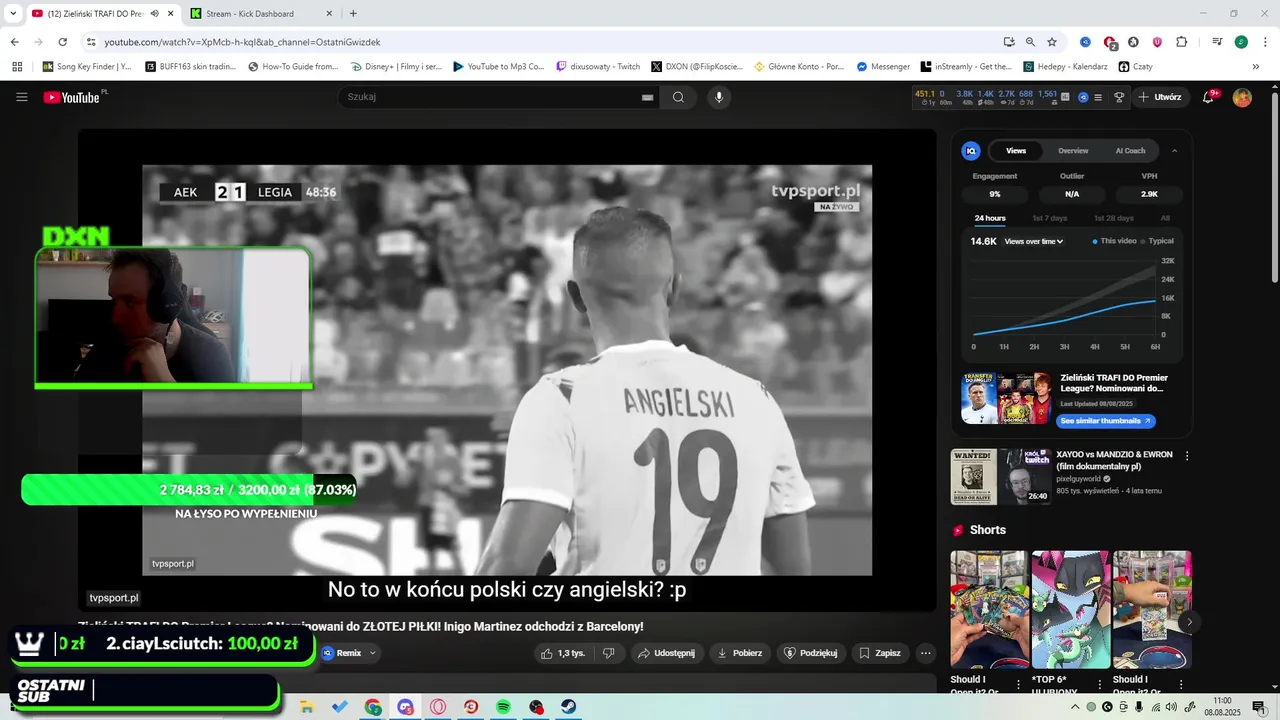The height and width of the screenshot is (720, 1280).
Task: Expand the Remix dropdown
Action: (373, 653)
